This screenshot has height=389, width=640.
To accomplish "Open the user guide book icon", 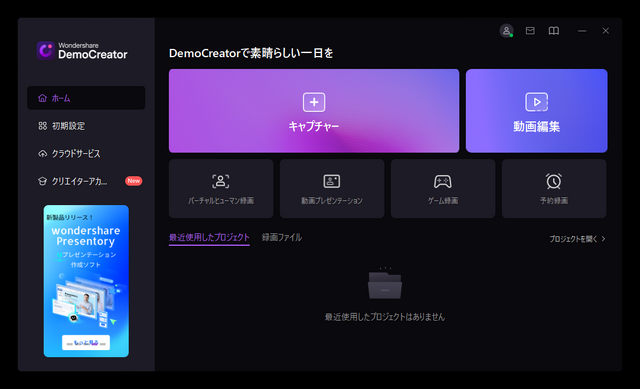I will click(553, 31).
